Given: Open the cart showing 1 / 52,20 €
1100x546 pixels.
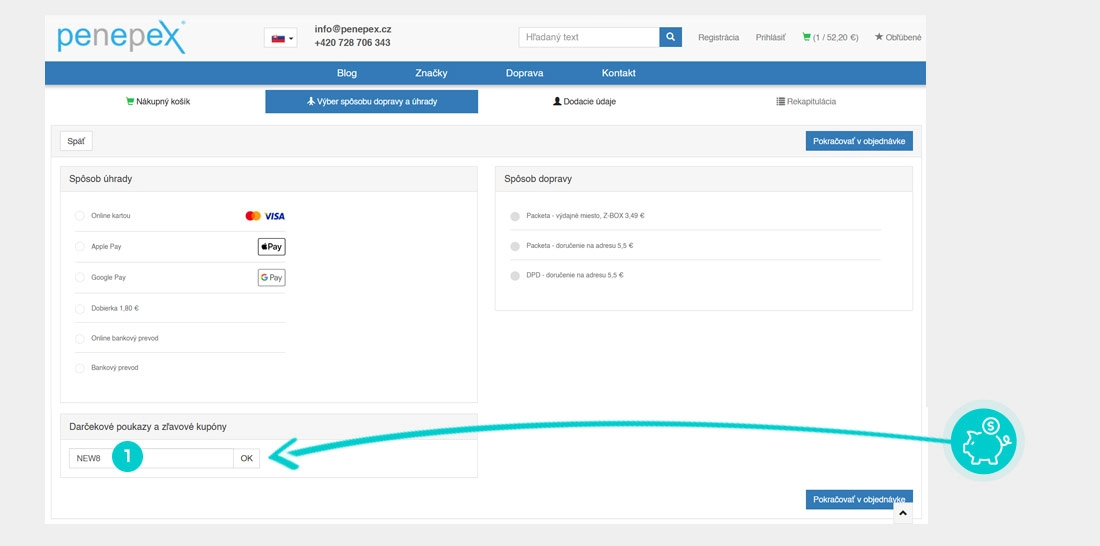Looking at the screenshot, I should 830,38.
